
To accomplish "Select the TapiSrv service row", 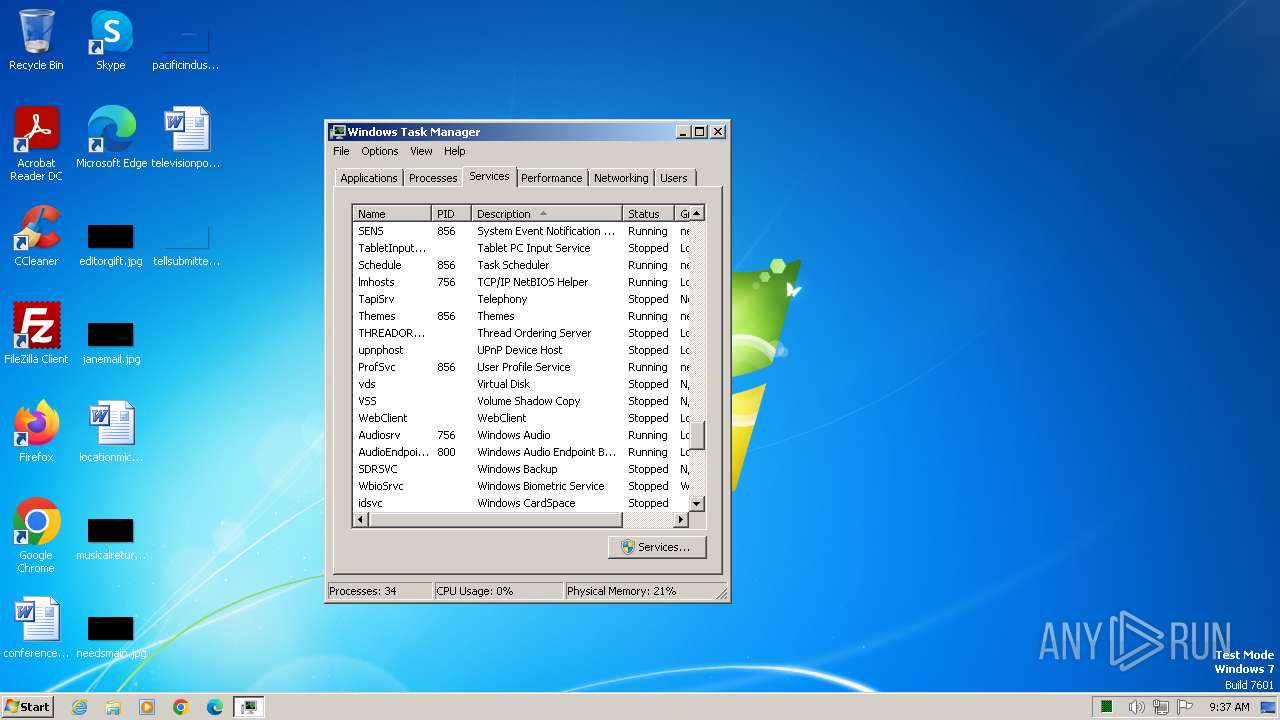I will (x=521, y=299).
